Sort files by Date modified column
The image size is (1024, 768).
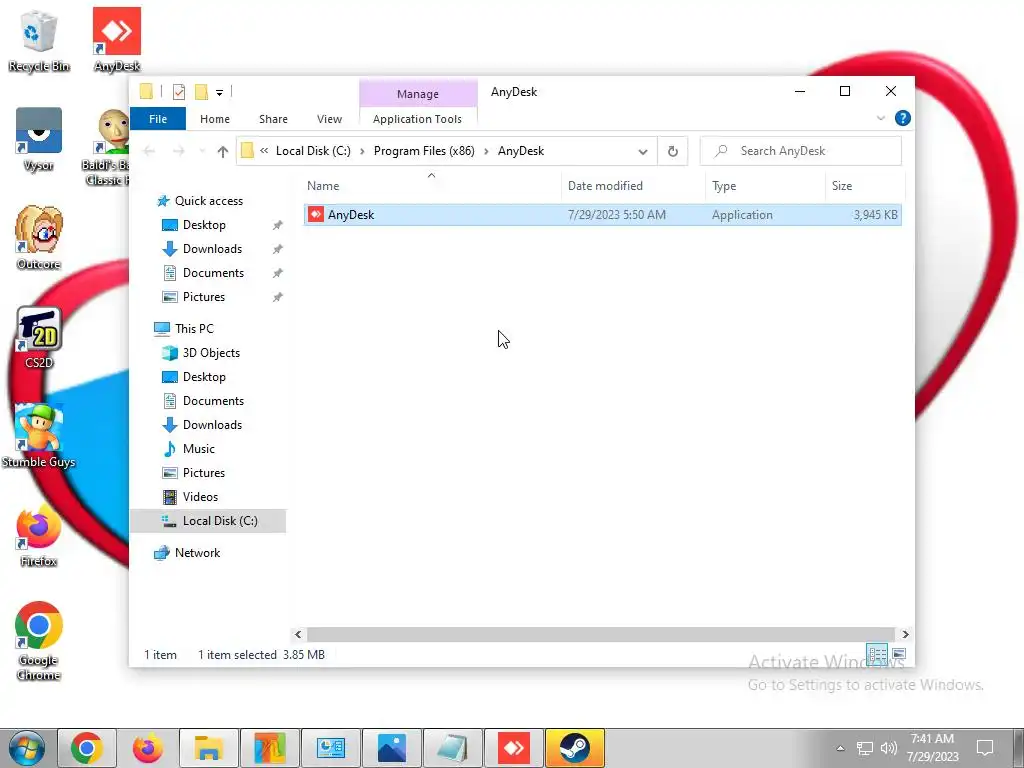(633, 185)
